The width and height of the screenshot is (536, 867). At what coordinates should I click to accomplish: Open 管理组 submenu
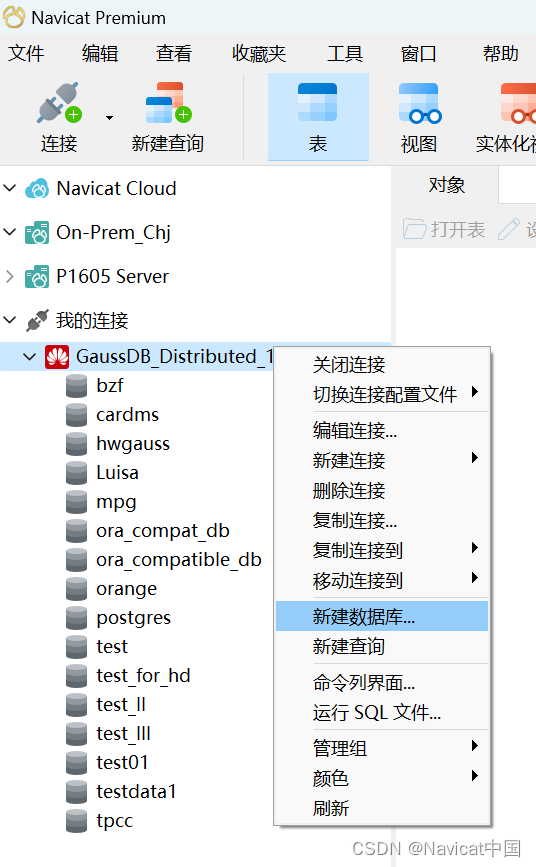pos(382,749)
